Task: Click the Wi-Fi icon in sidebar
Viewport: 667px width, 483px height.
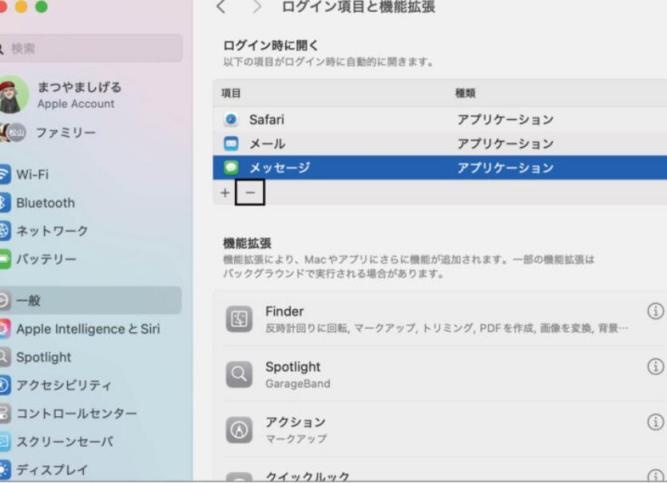Action: click(x=4, y=174)
